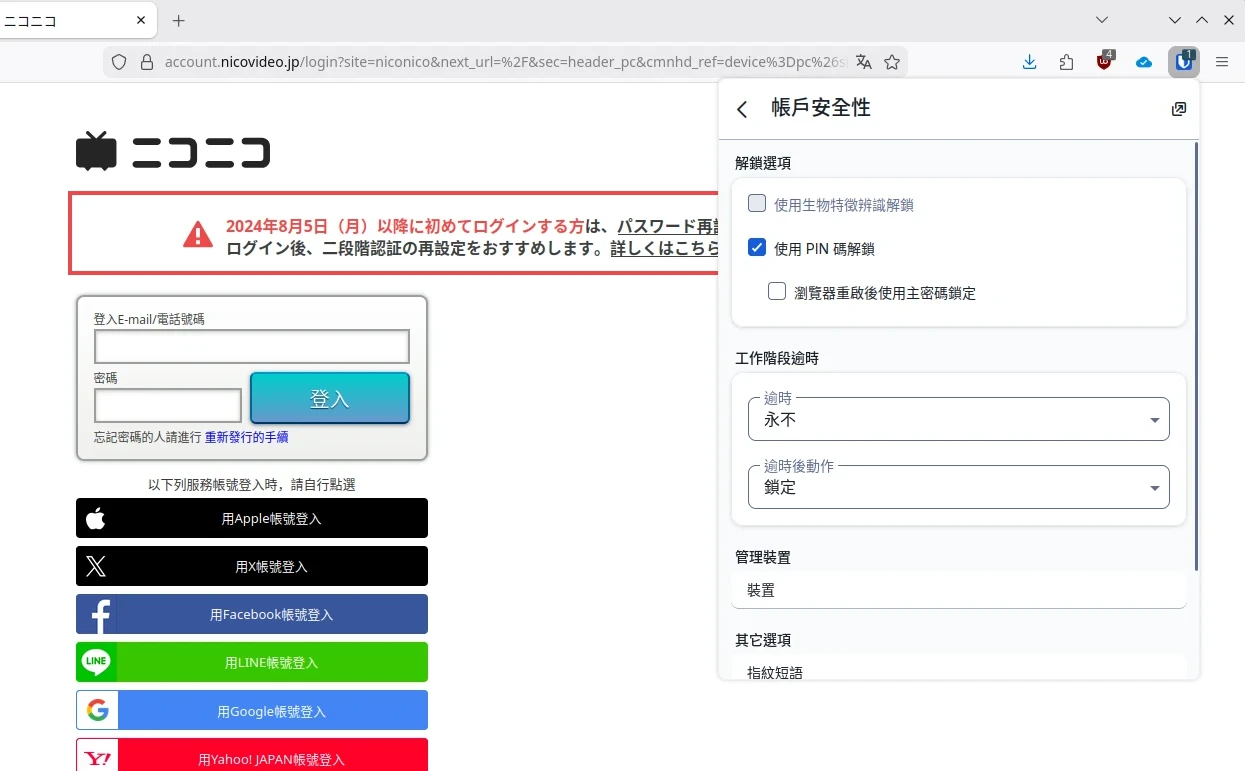Screen dimensions: 1245x771
Task: Open the 重新發行的手續 link
Action: 247,438
